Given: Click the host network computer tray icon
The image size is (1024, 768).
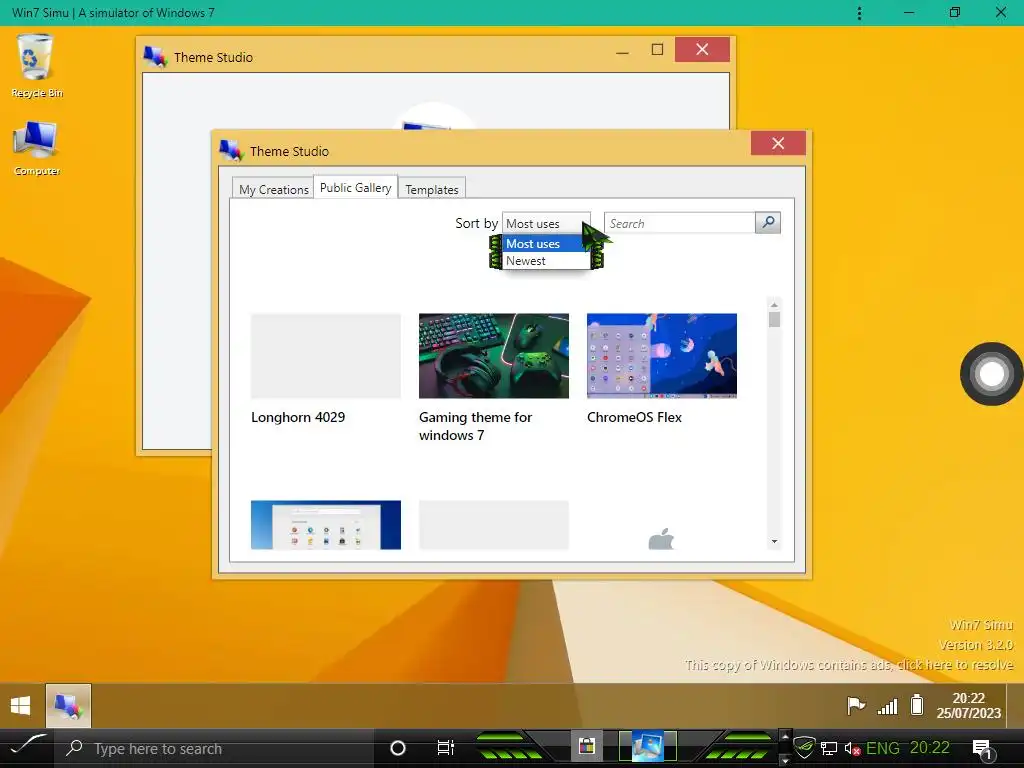Looking at the screenshot, I should pos(829,748).
